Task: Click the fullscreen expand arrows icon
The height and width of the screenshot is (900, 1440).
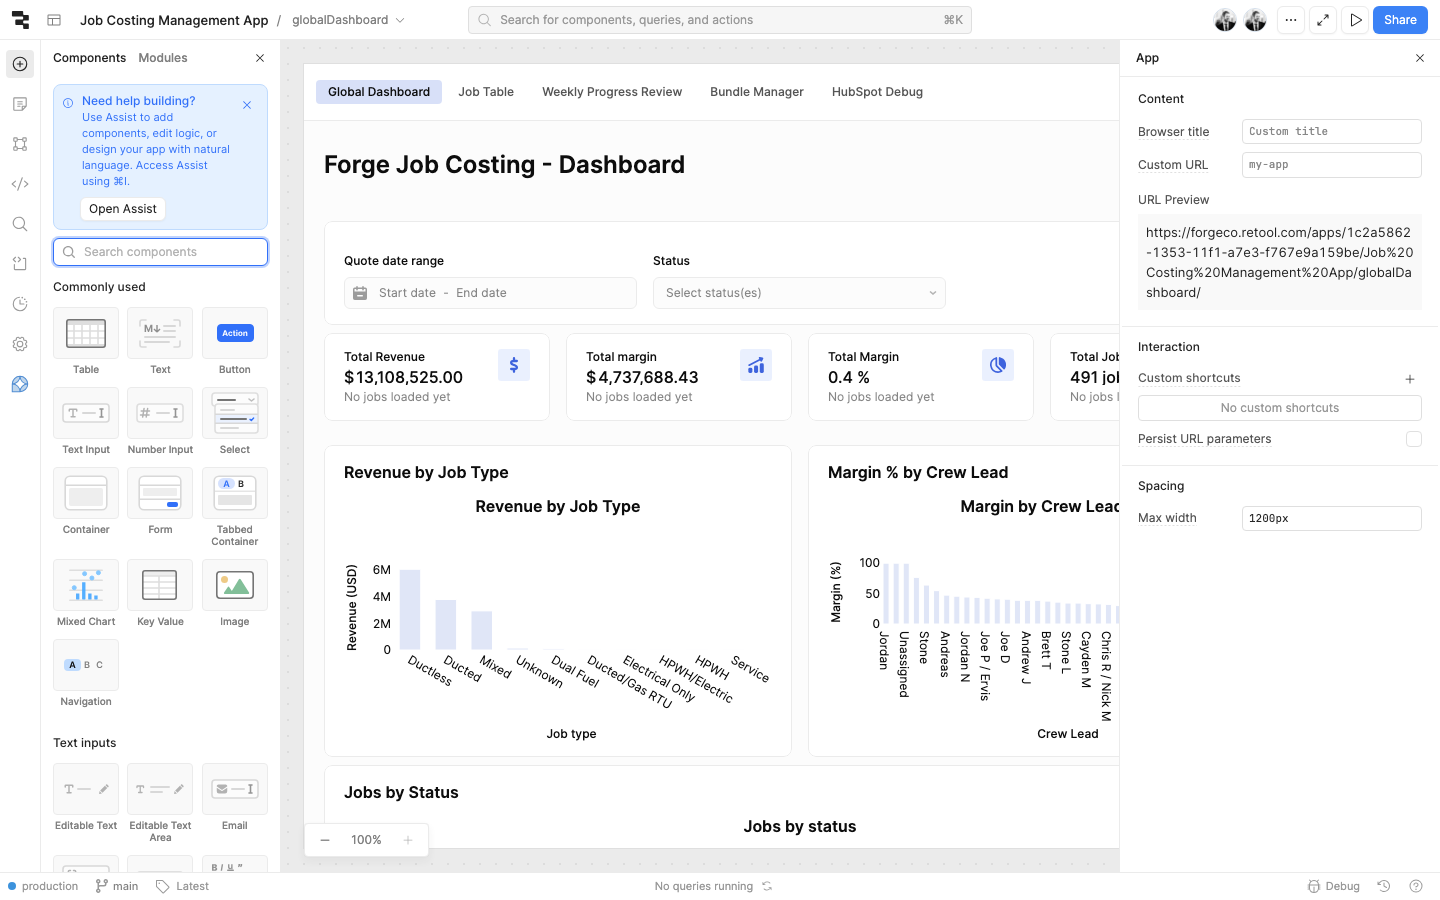Action: [x=1323, y=20]
